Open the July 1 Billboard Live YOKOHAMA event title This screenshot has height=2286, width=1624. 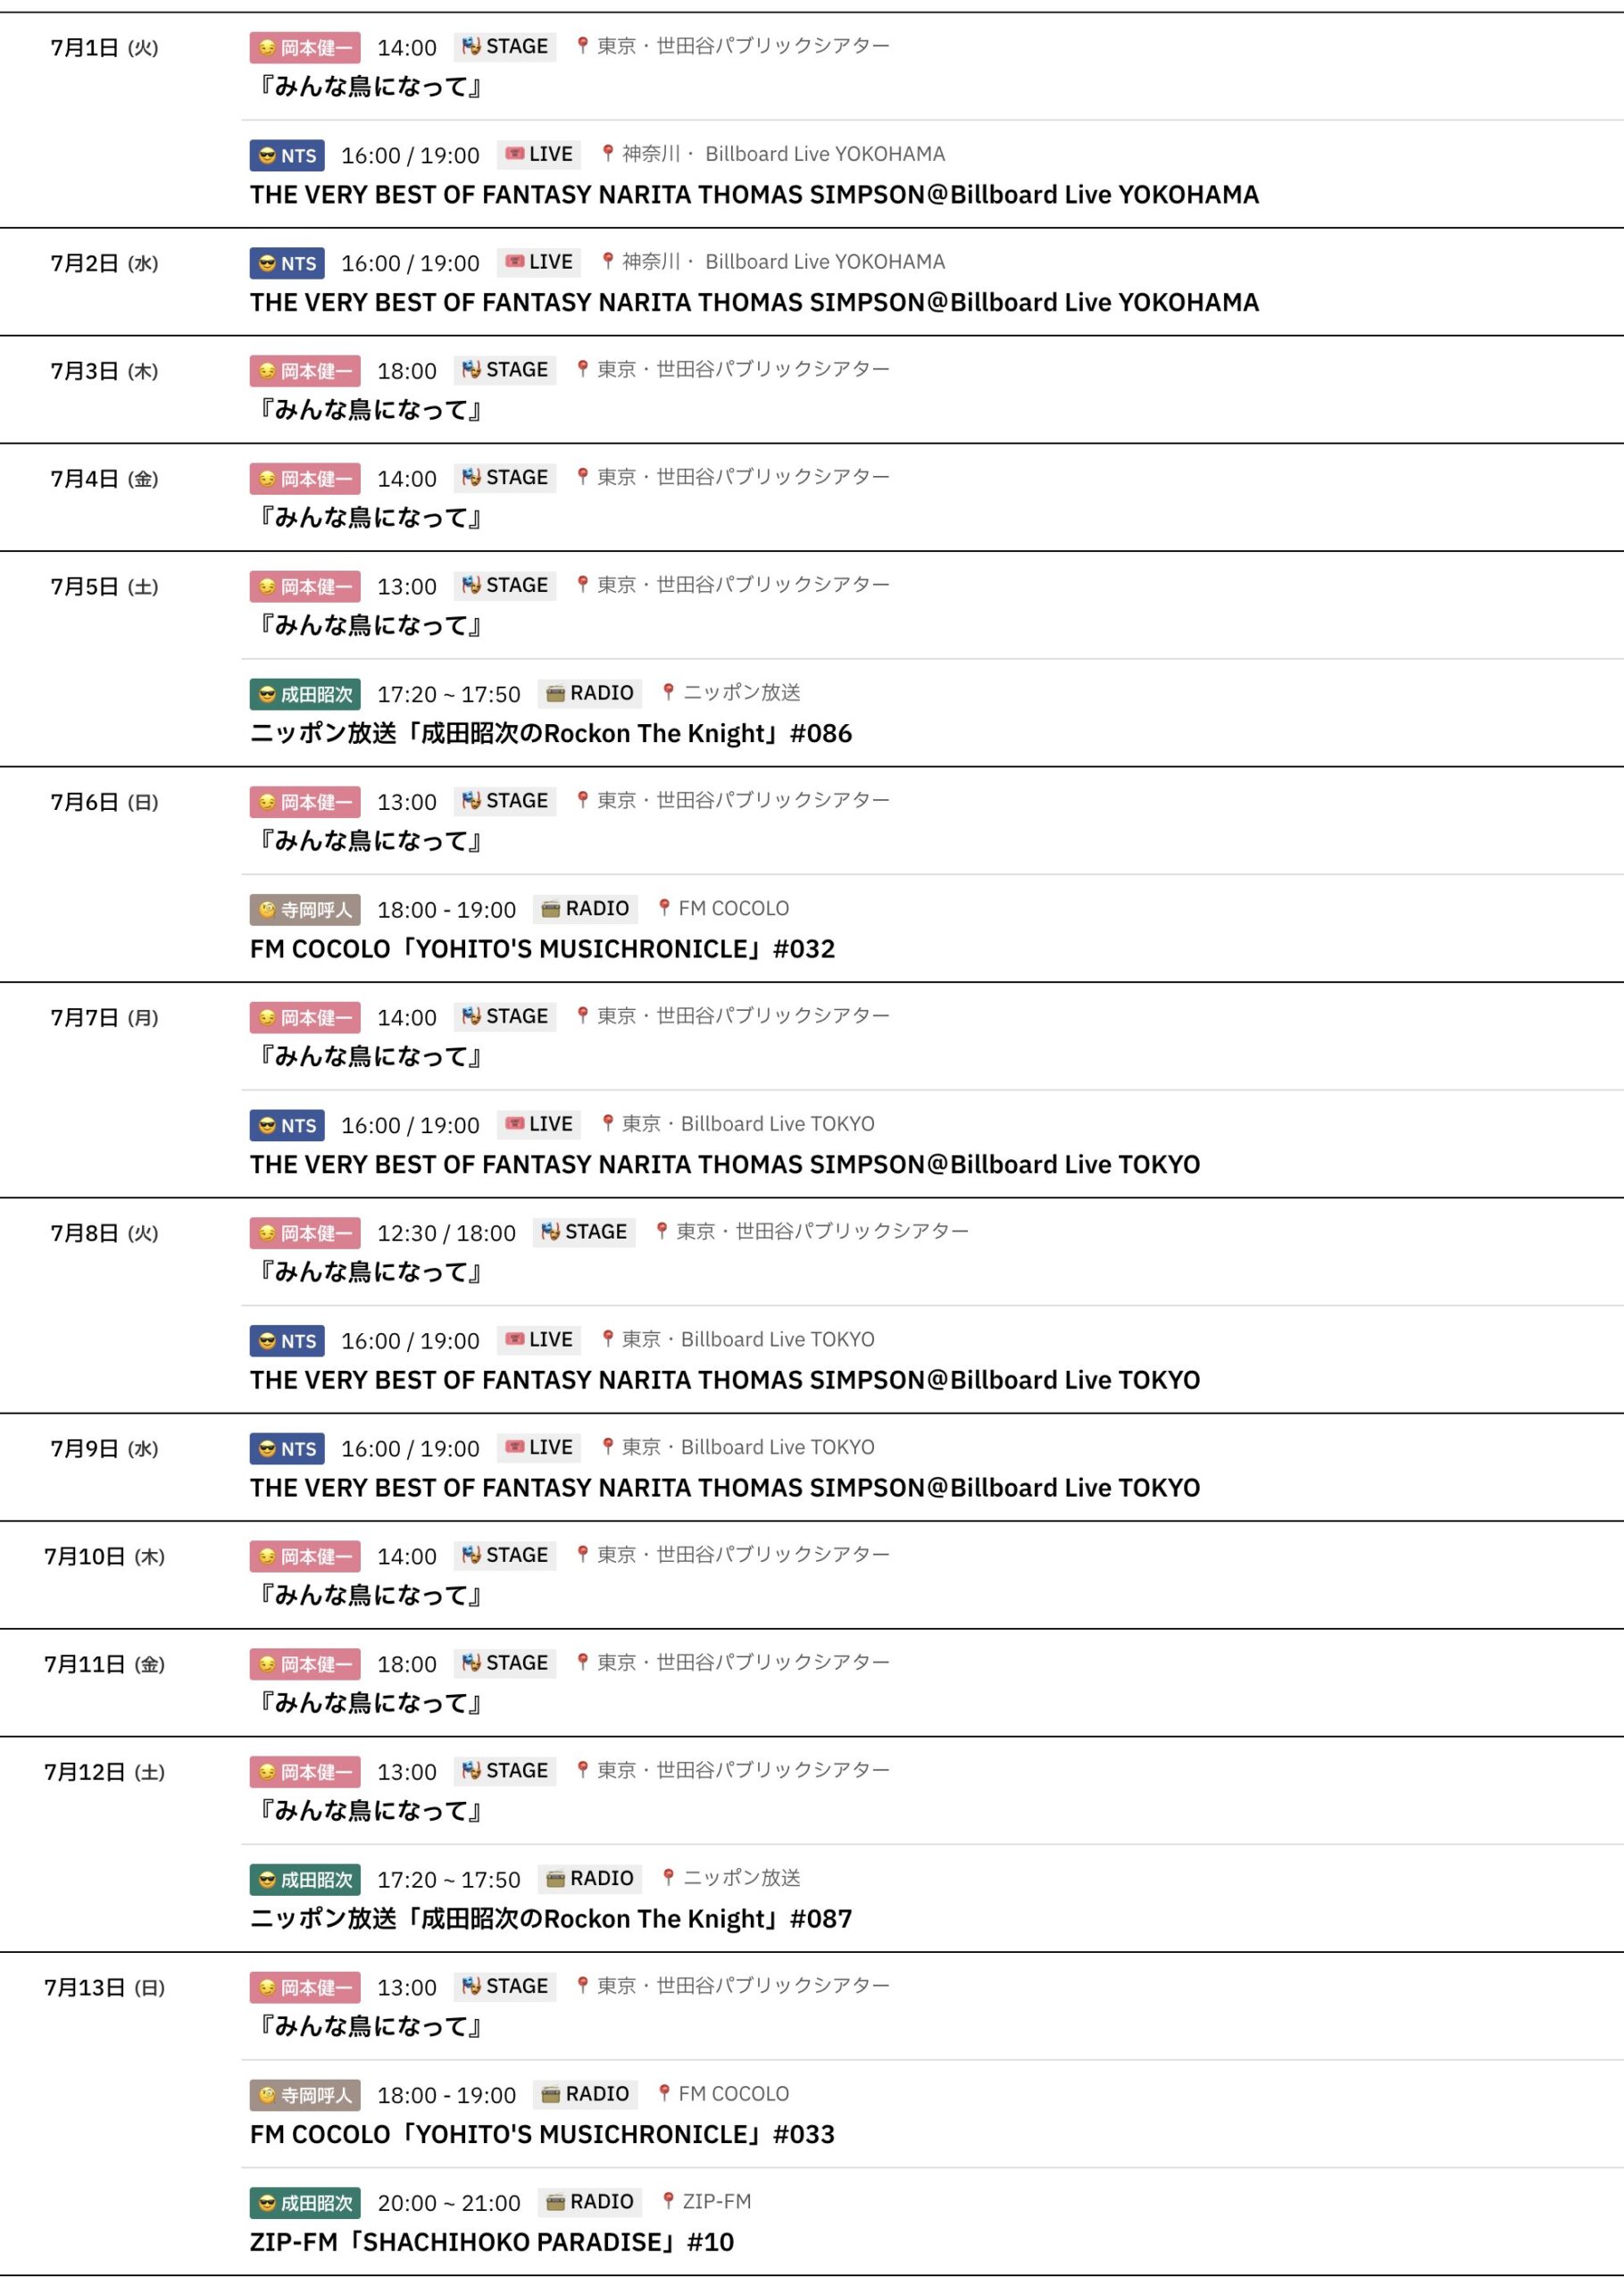754,195
